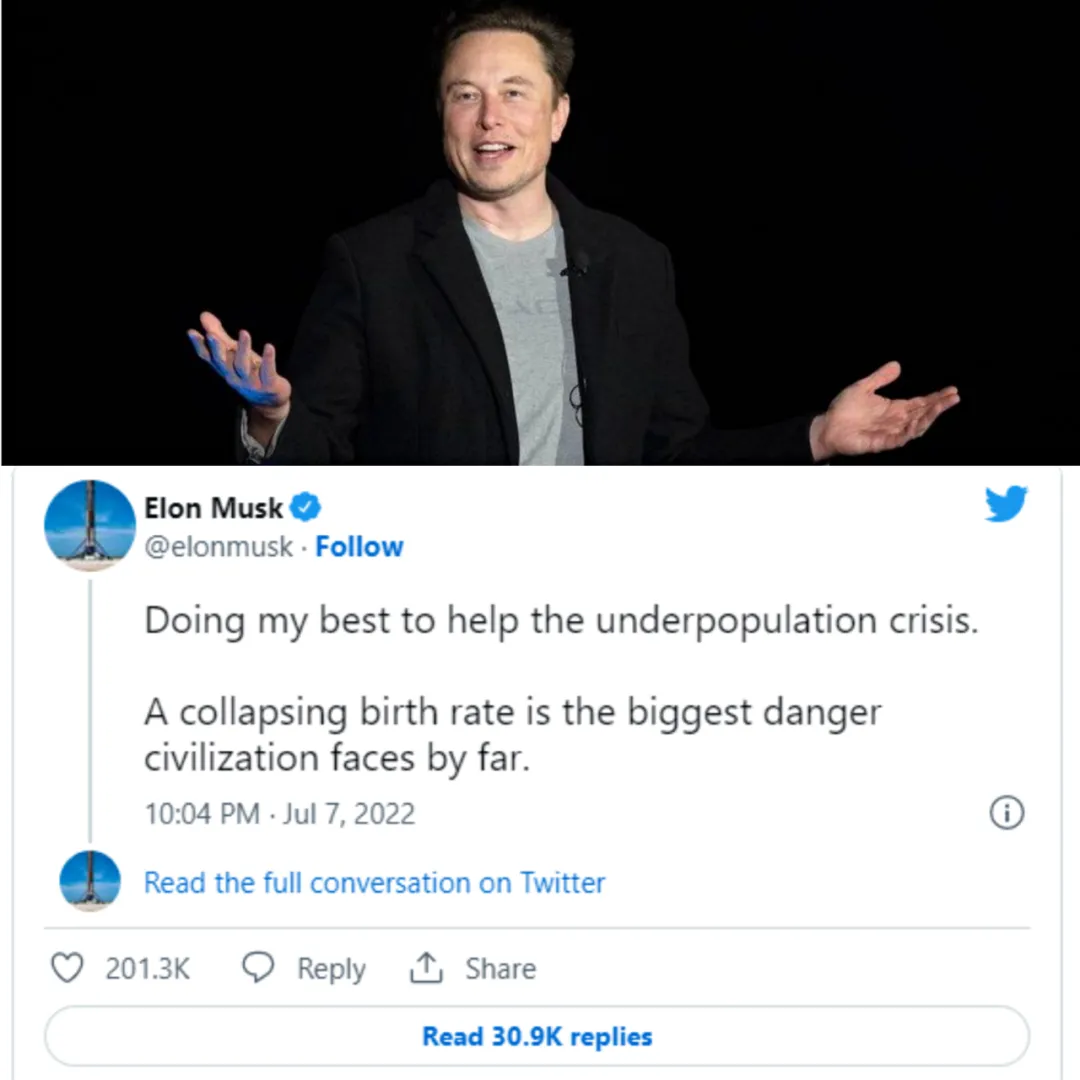Open the tweet info circle icon

point(1006,813)
